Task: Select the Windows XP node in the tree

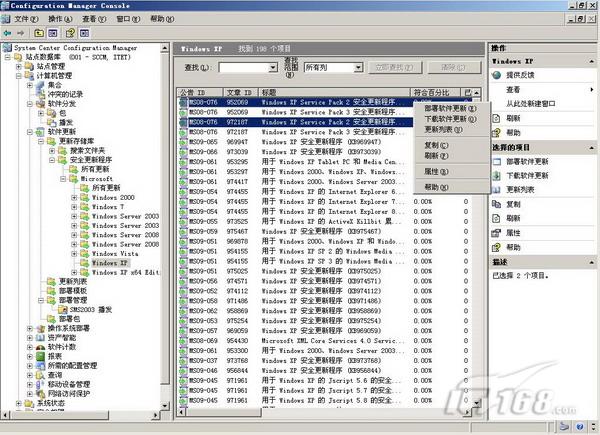Action: click(109, 263)
